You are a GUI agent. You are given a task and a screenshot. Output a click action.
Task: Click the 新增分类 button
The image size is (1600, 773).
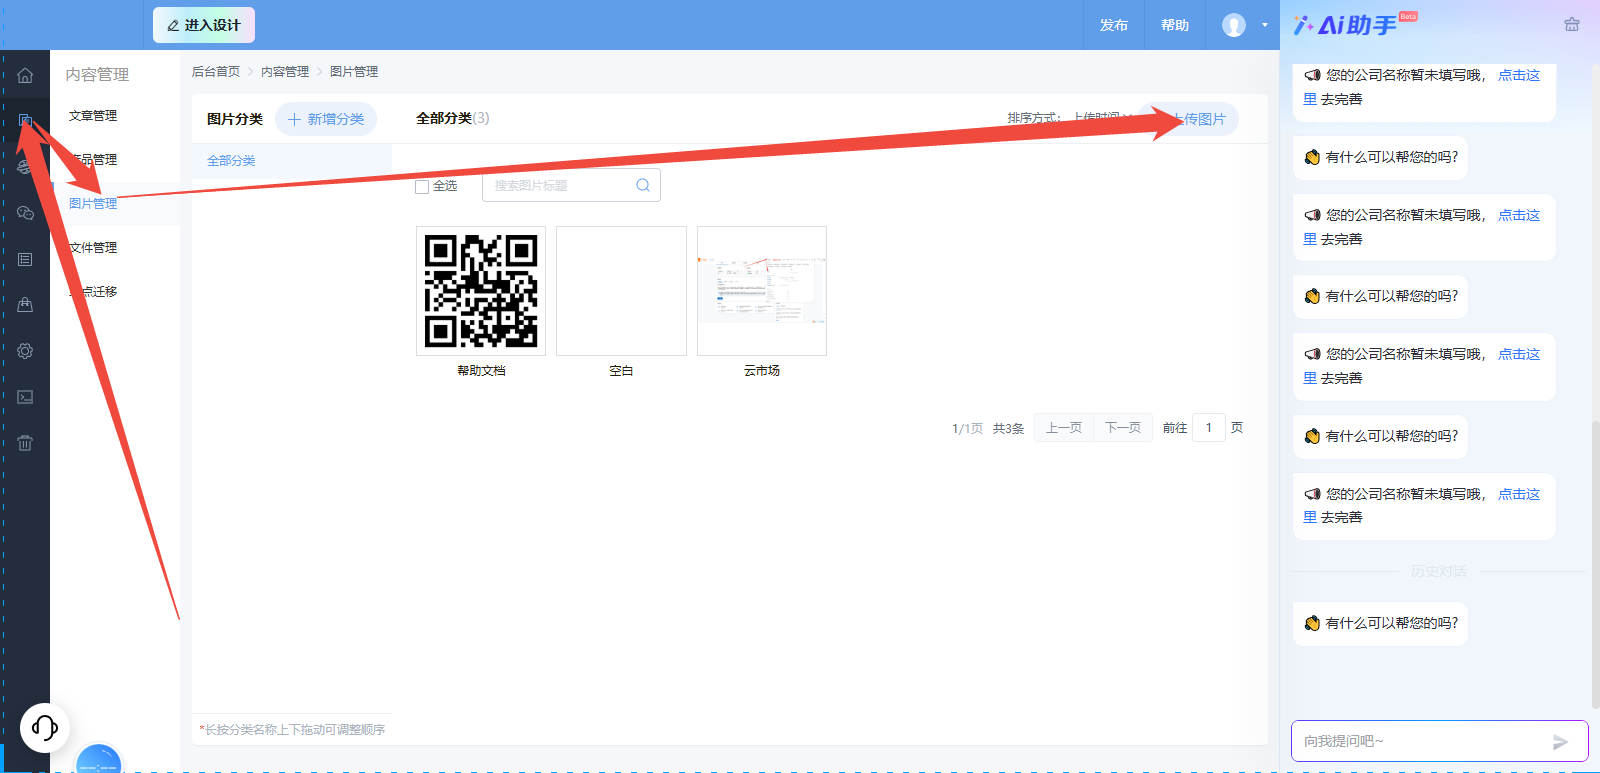(x=326, y=119)
